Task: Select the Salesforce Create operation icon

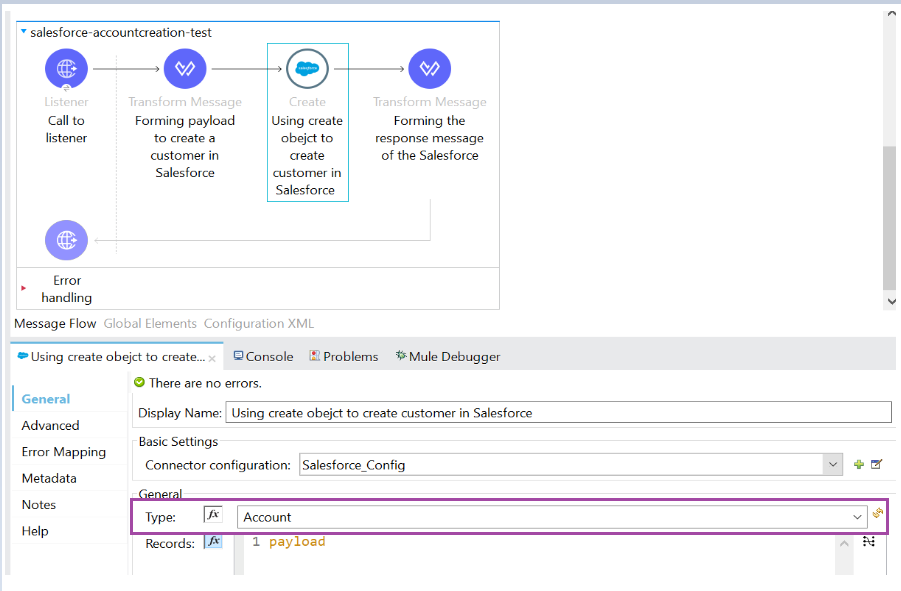Action: click(x=307, y=68)
